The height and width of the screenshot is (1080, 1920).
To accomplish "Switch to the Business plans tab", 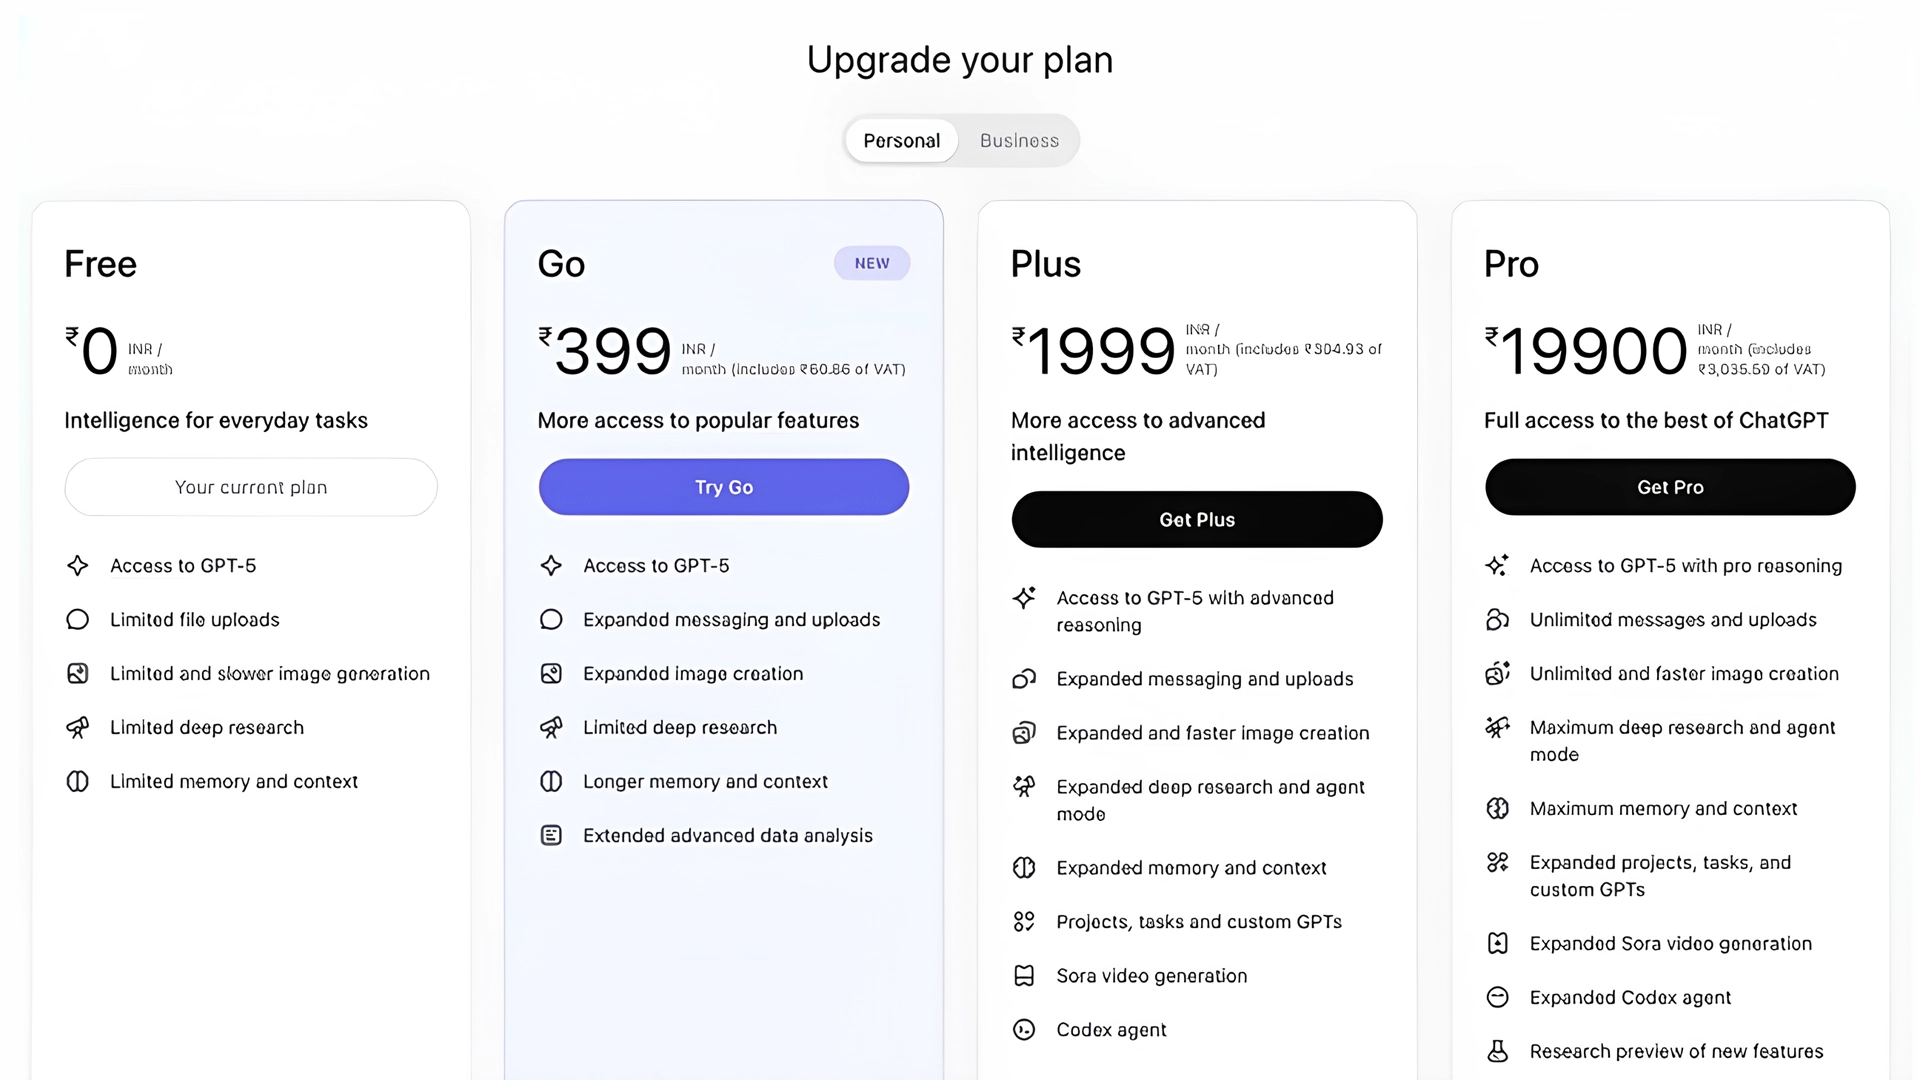I will tap(1019, 141).
